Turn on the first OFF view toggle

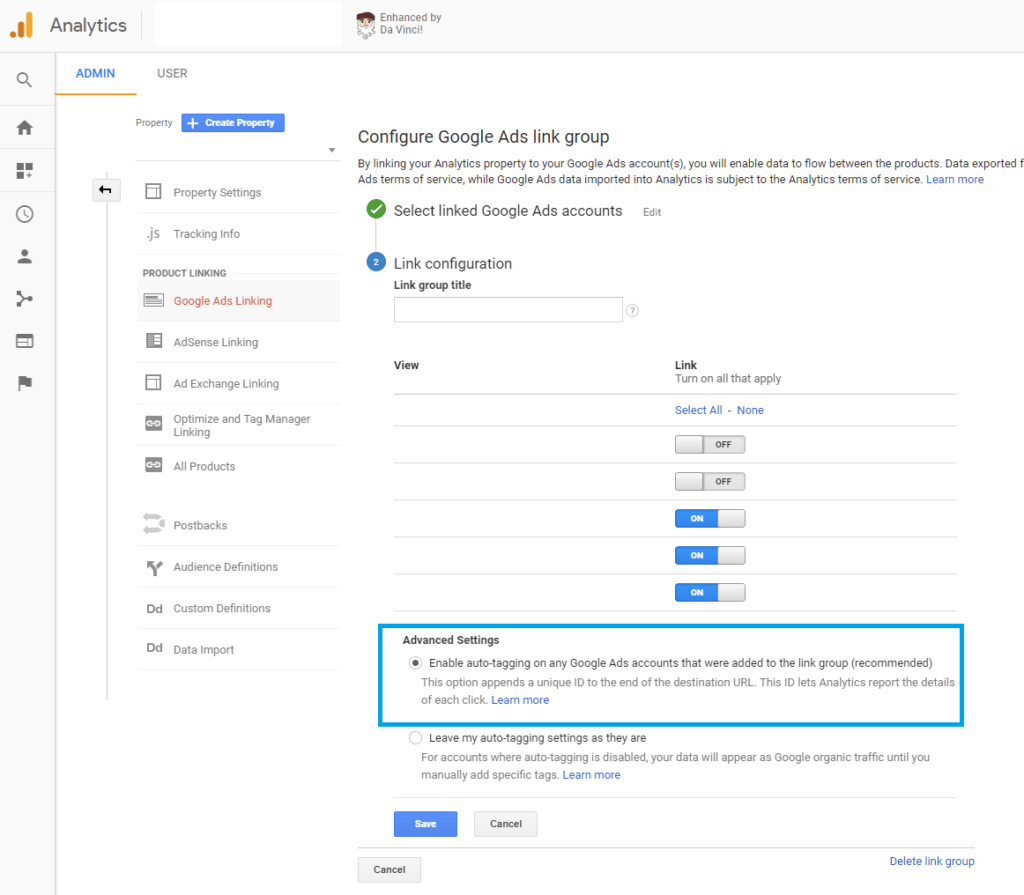(710, 444)
